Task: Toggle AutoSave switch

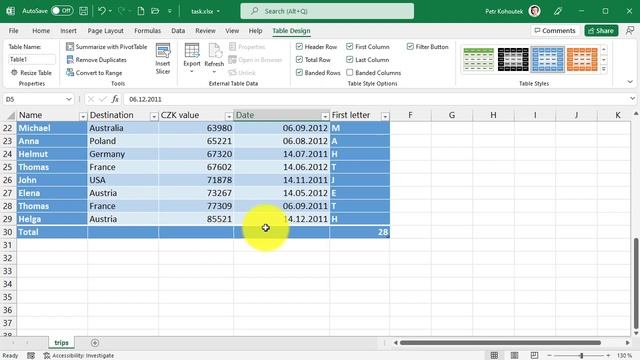Action: tap(62, 11)
